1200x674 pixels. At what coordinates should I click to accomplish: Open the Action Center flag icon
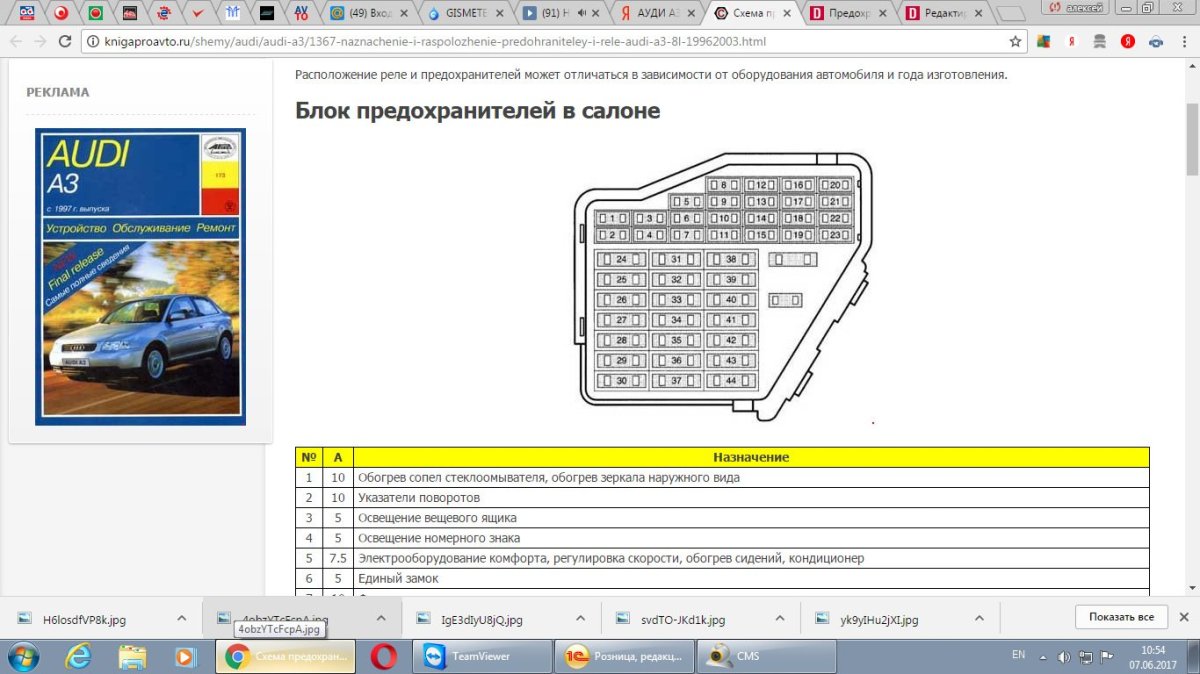click(x=1107, y=657)
